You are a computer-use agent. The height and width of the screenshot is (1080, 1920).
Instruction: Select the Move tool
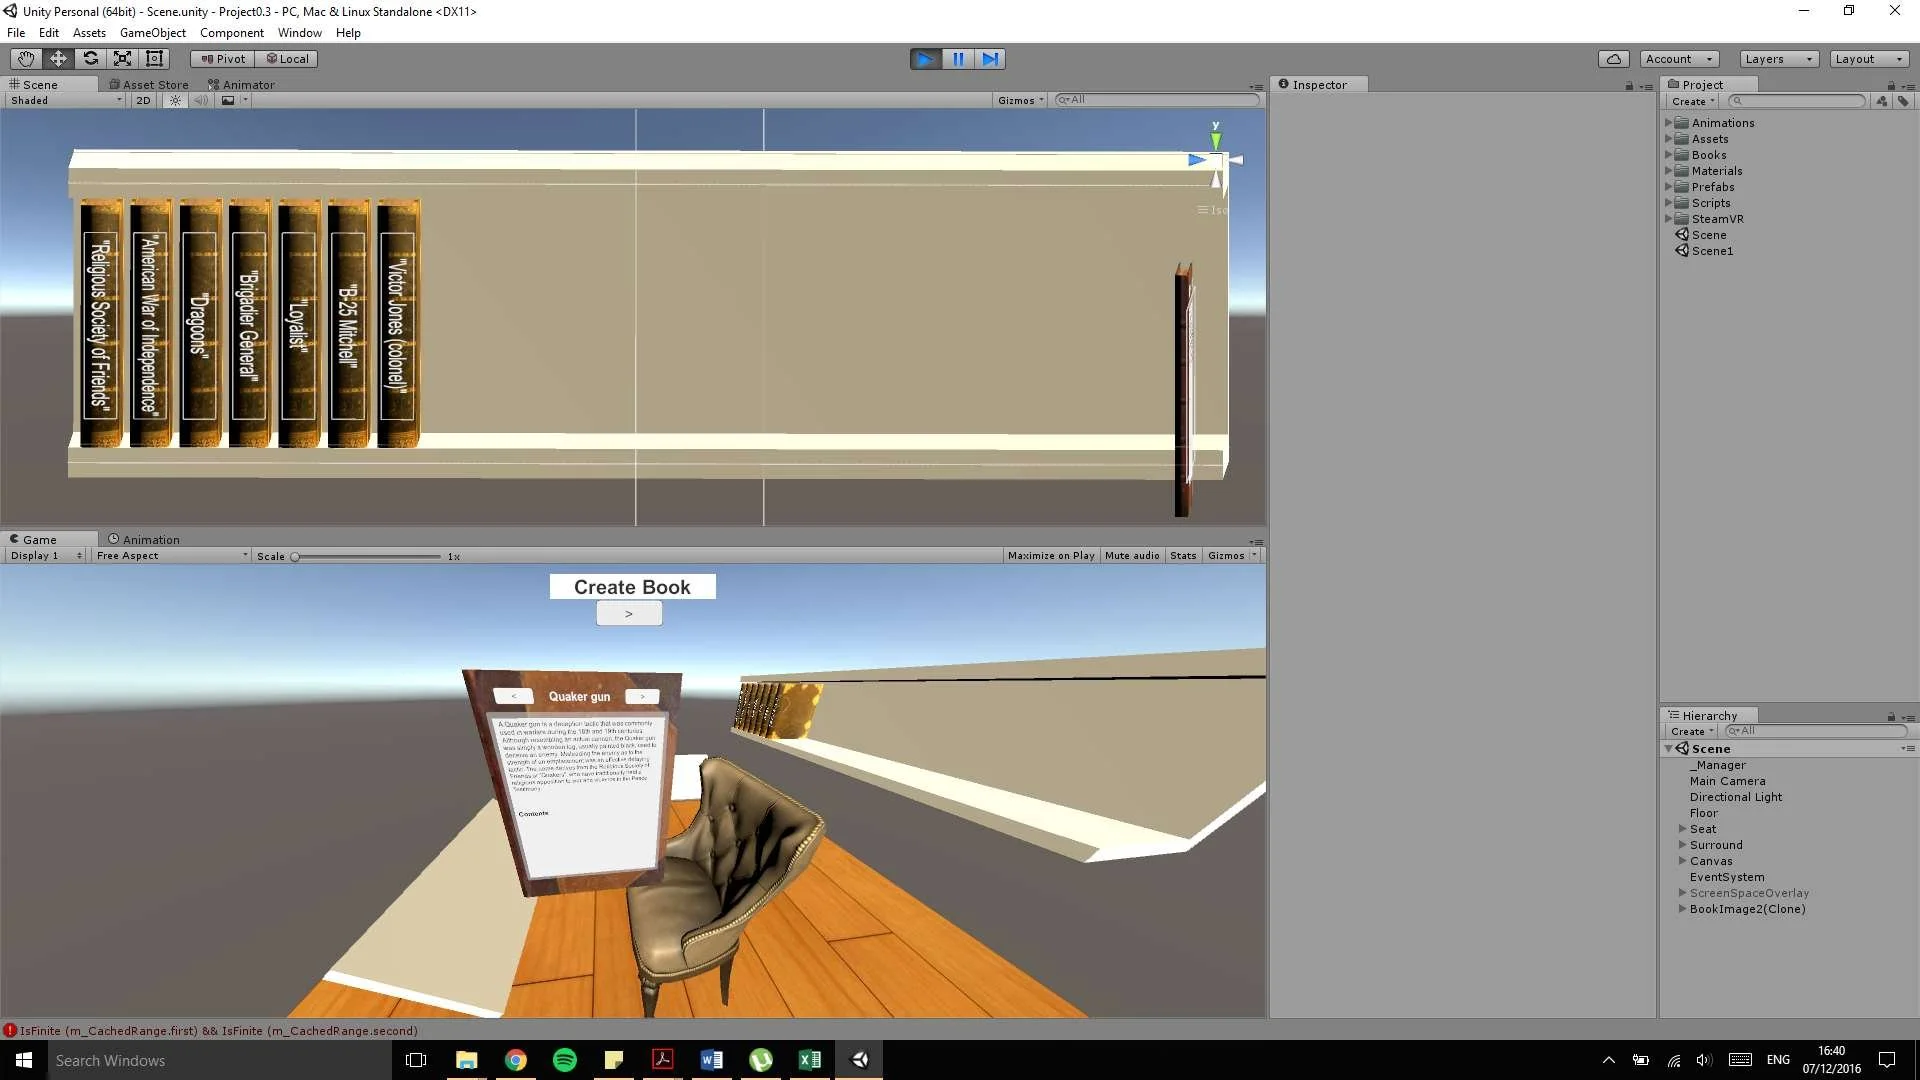pyautogui.click(x=58, y=59)
